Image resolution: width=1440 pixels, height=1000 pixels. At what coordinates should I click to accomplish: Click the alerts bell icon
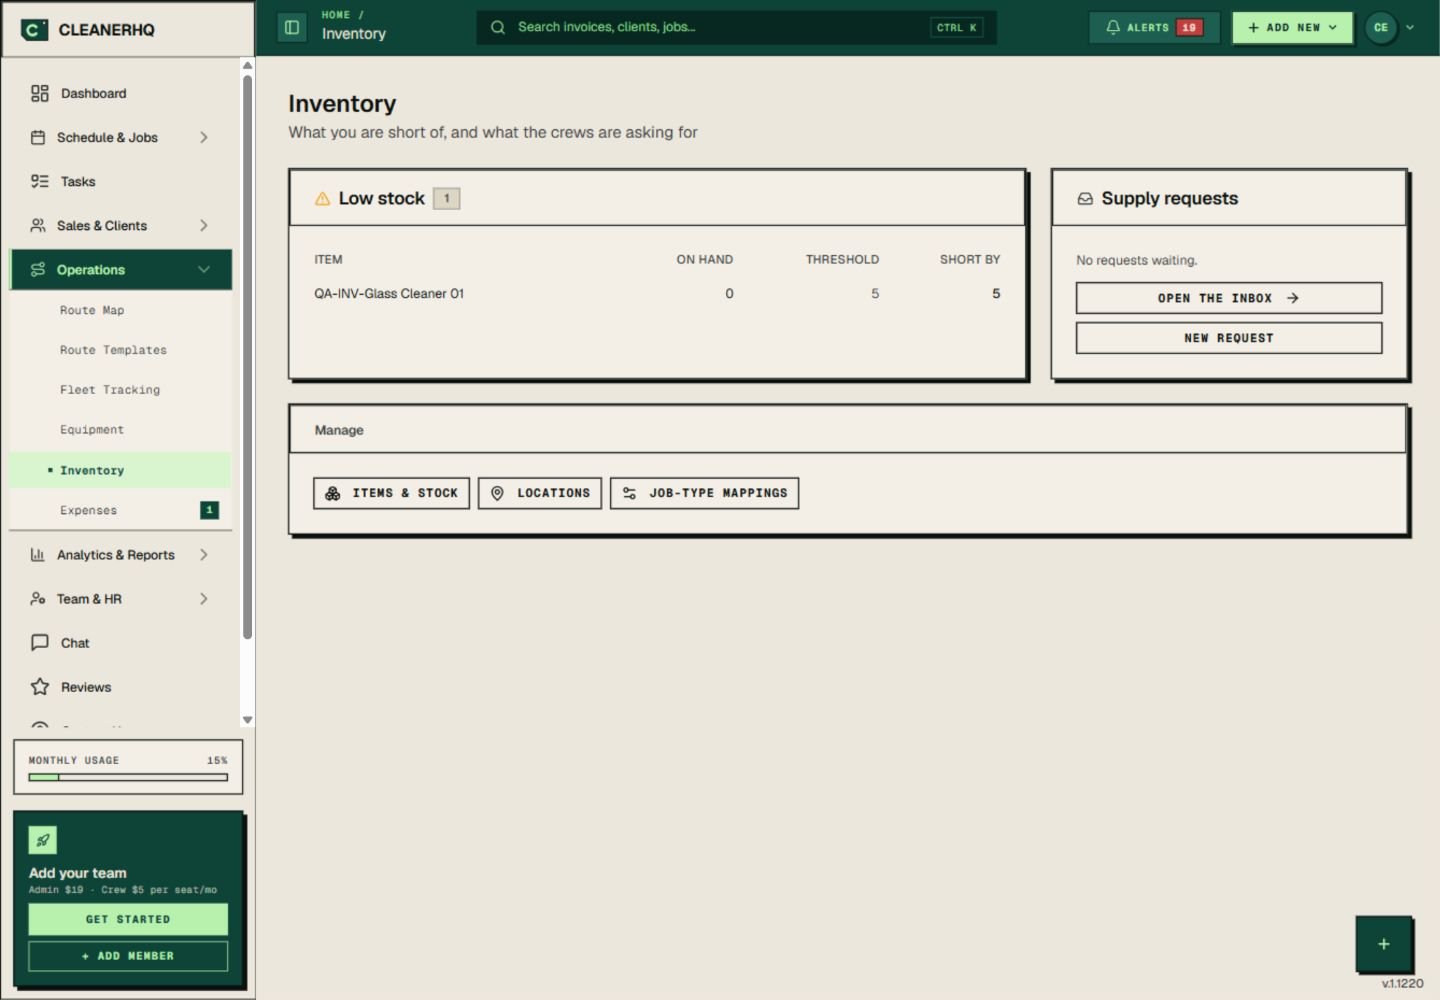click(1113, 28)
